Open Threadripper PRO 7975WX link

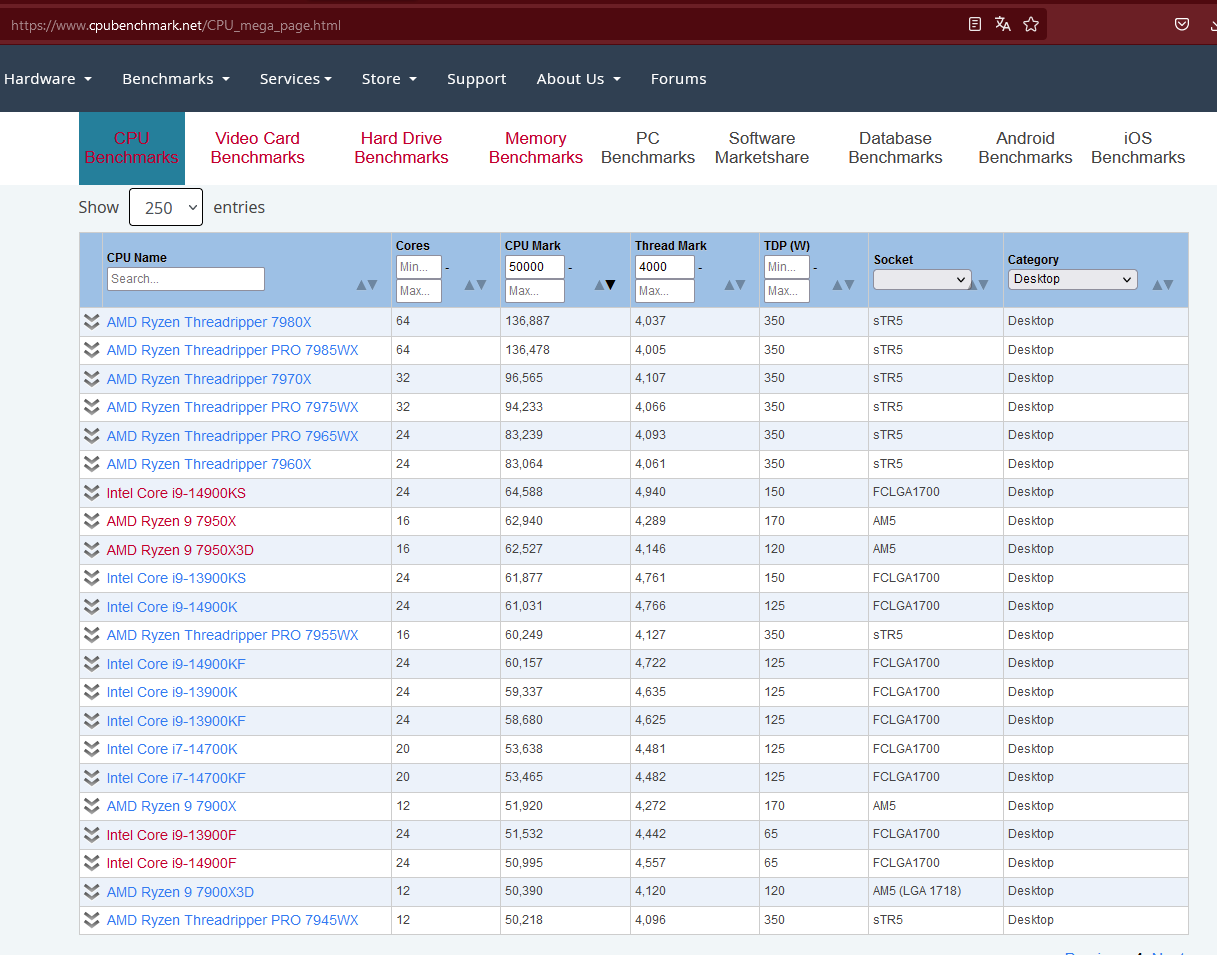click(232, 407)
